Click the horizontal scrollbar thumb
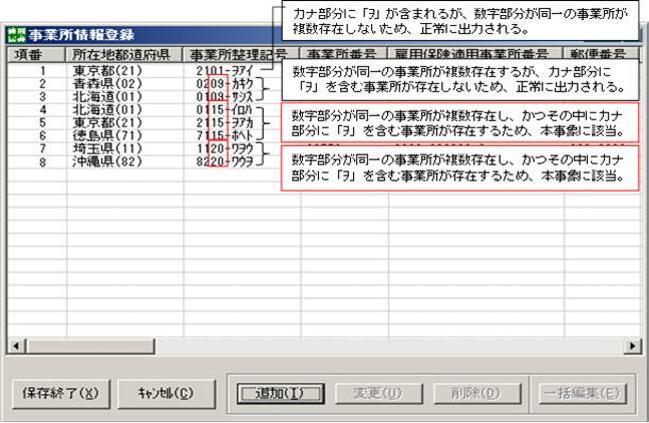The height and width of the screenshot is (423, 649). tap(88, 345)
